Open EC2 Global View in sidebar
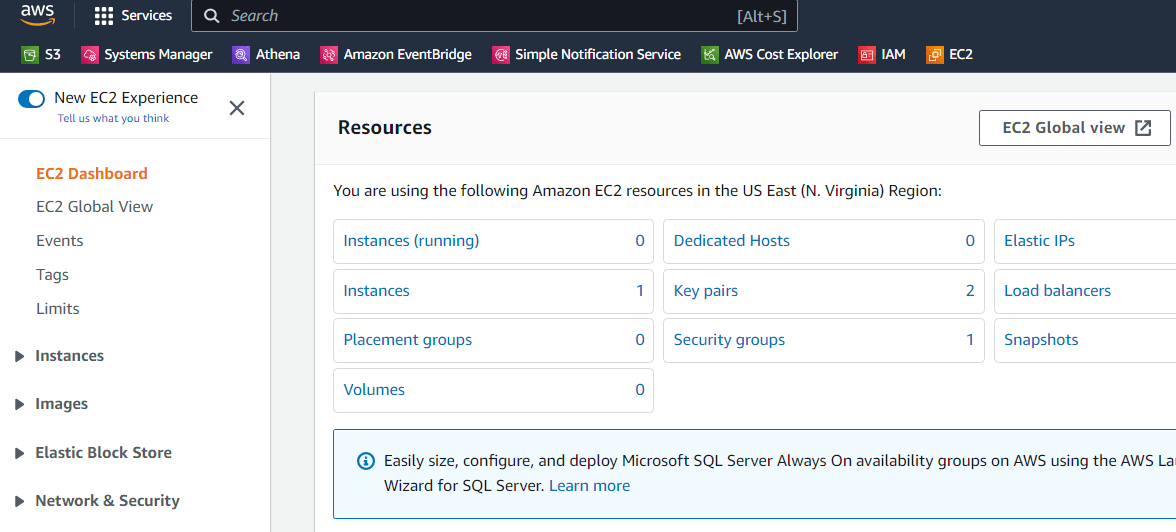Image resolution: width=1176 pixels, height=532 pixels. click(94, 206)
